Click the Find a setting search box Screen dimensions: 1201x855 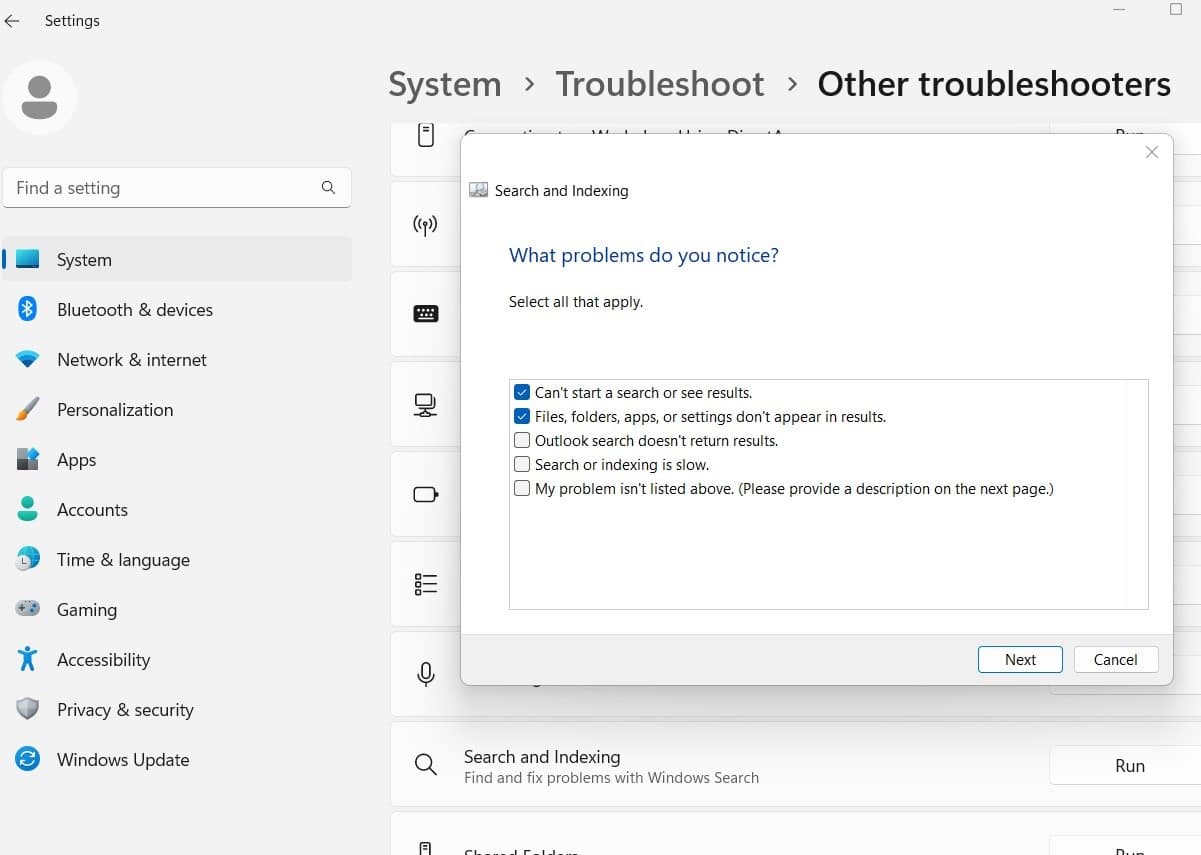tap(177, 187)
